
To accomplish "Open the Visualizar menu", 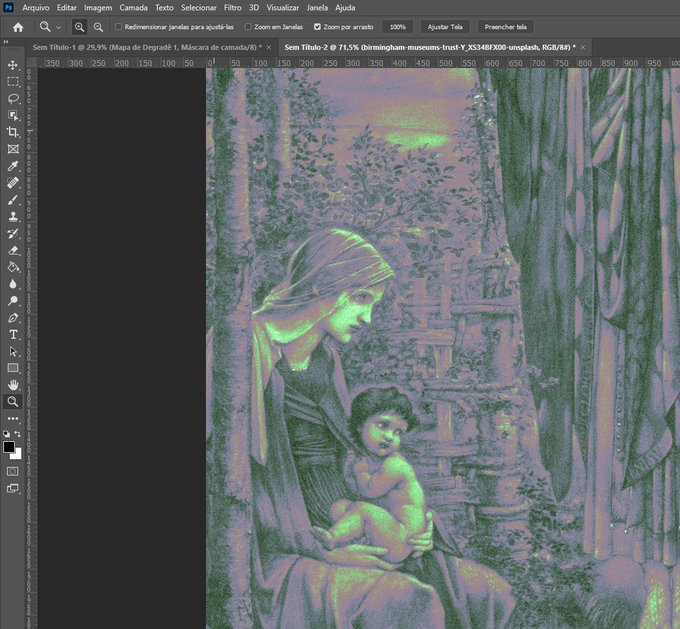I will coord(283,8).
